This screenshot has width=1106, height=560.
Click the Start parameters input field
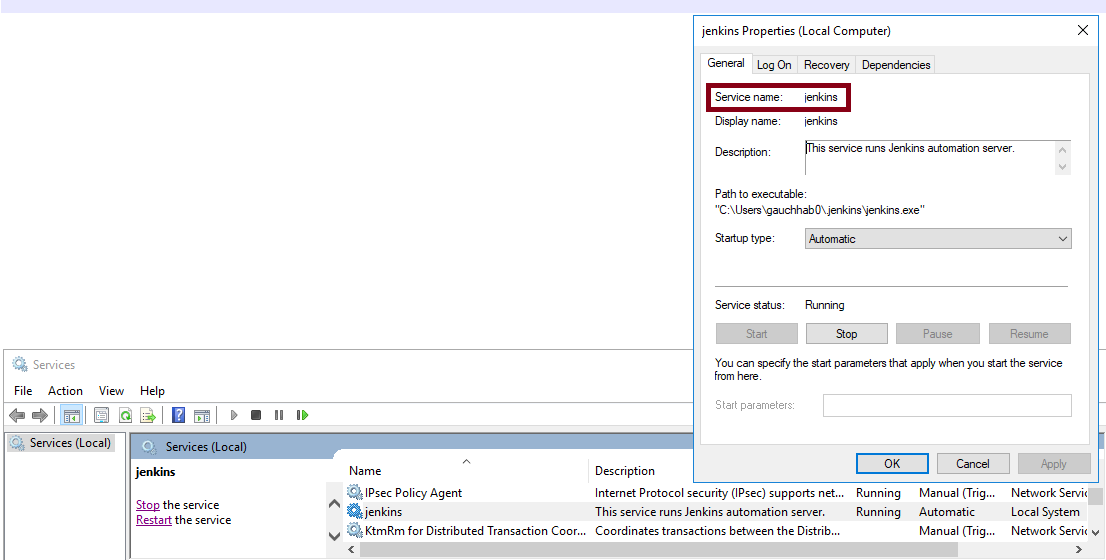(x=947, y=405)
